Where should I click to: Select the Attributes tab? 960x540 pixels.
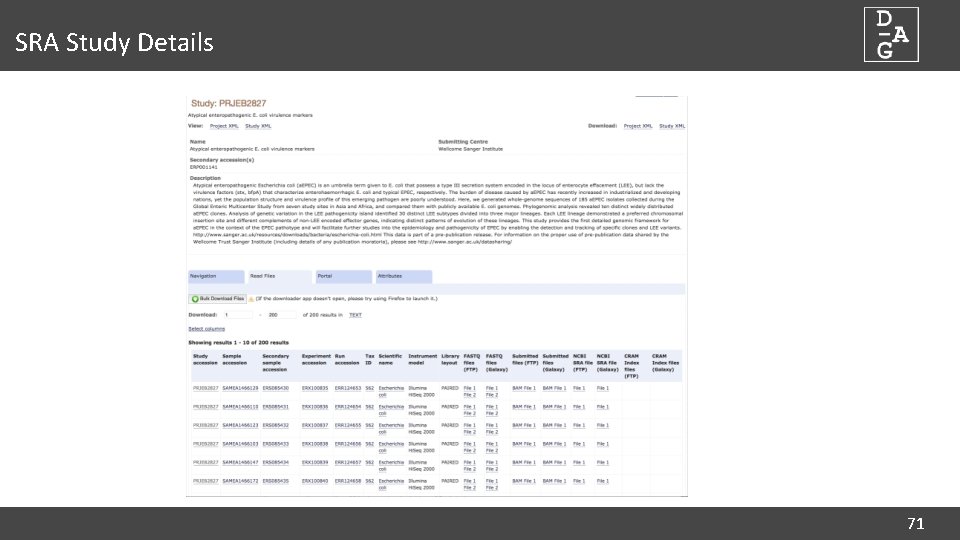pyautogui.click(x=403, y=276)
